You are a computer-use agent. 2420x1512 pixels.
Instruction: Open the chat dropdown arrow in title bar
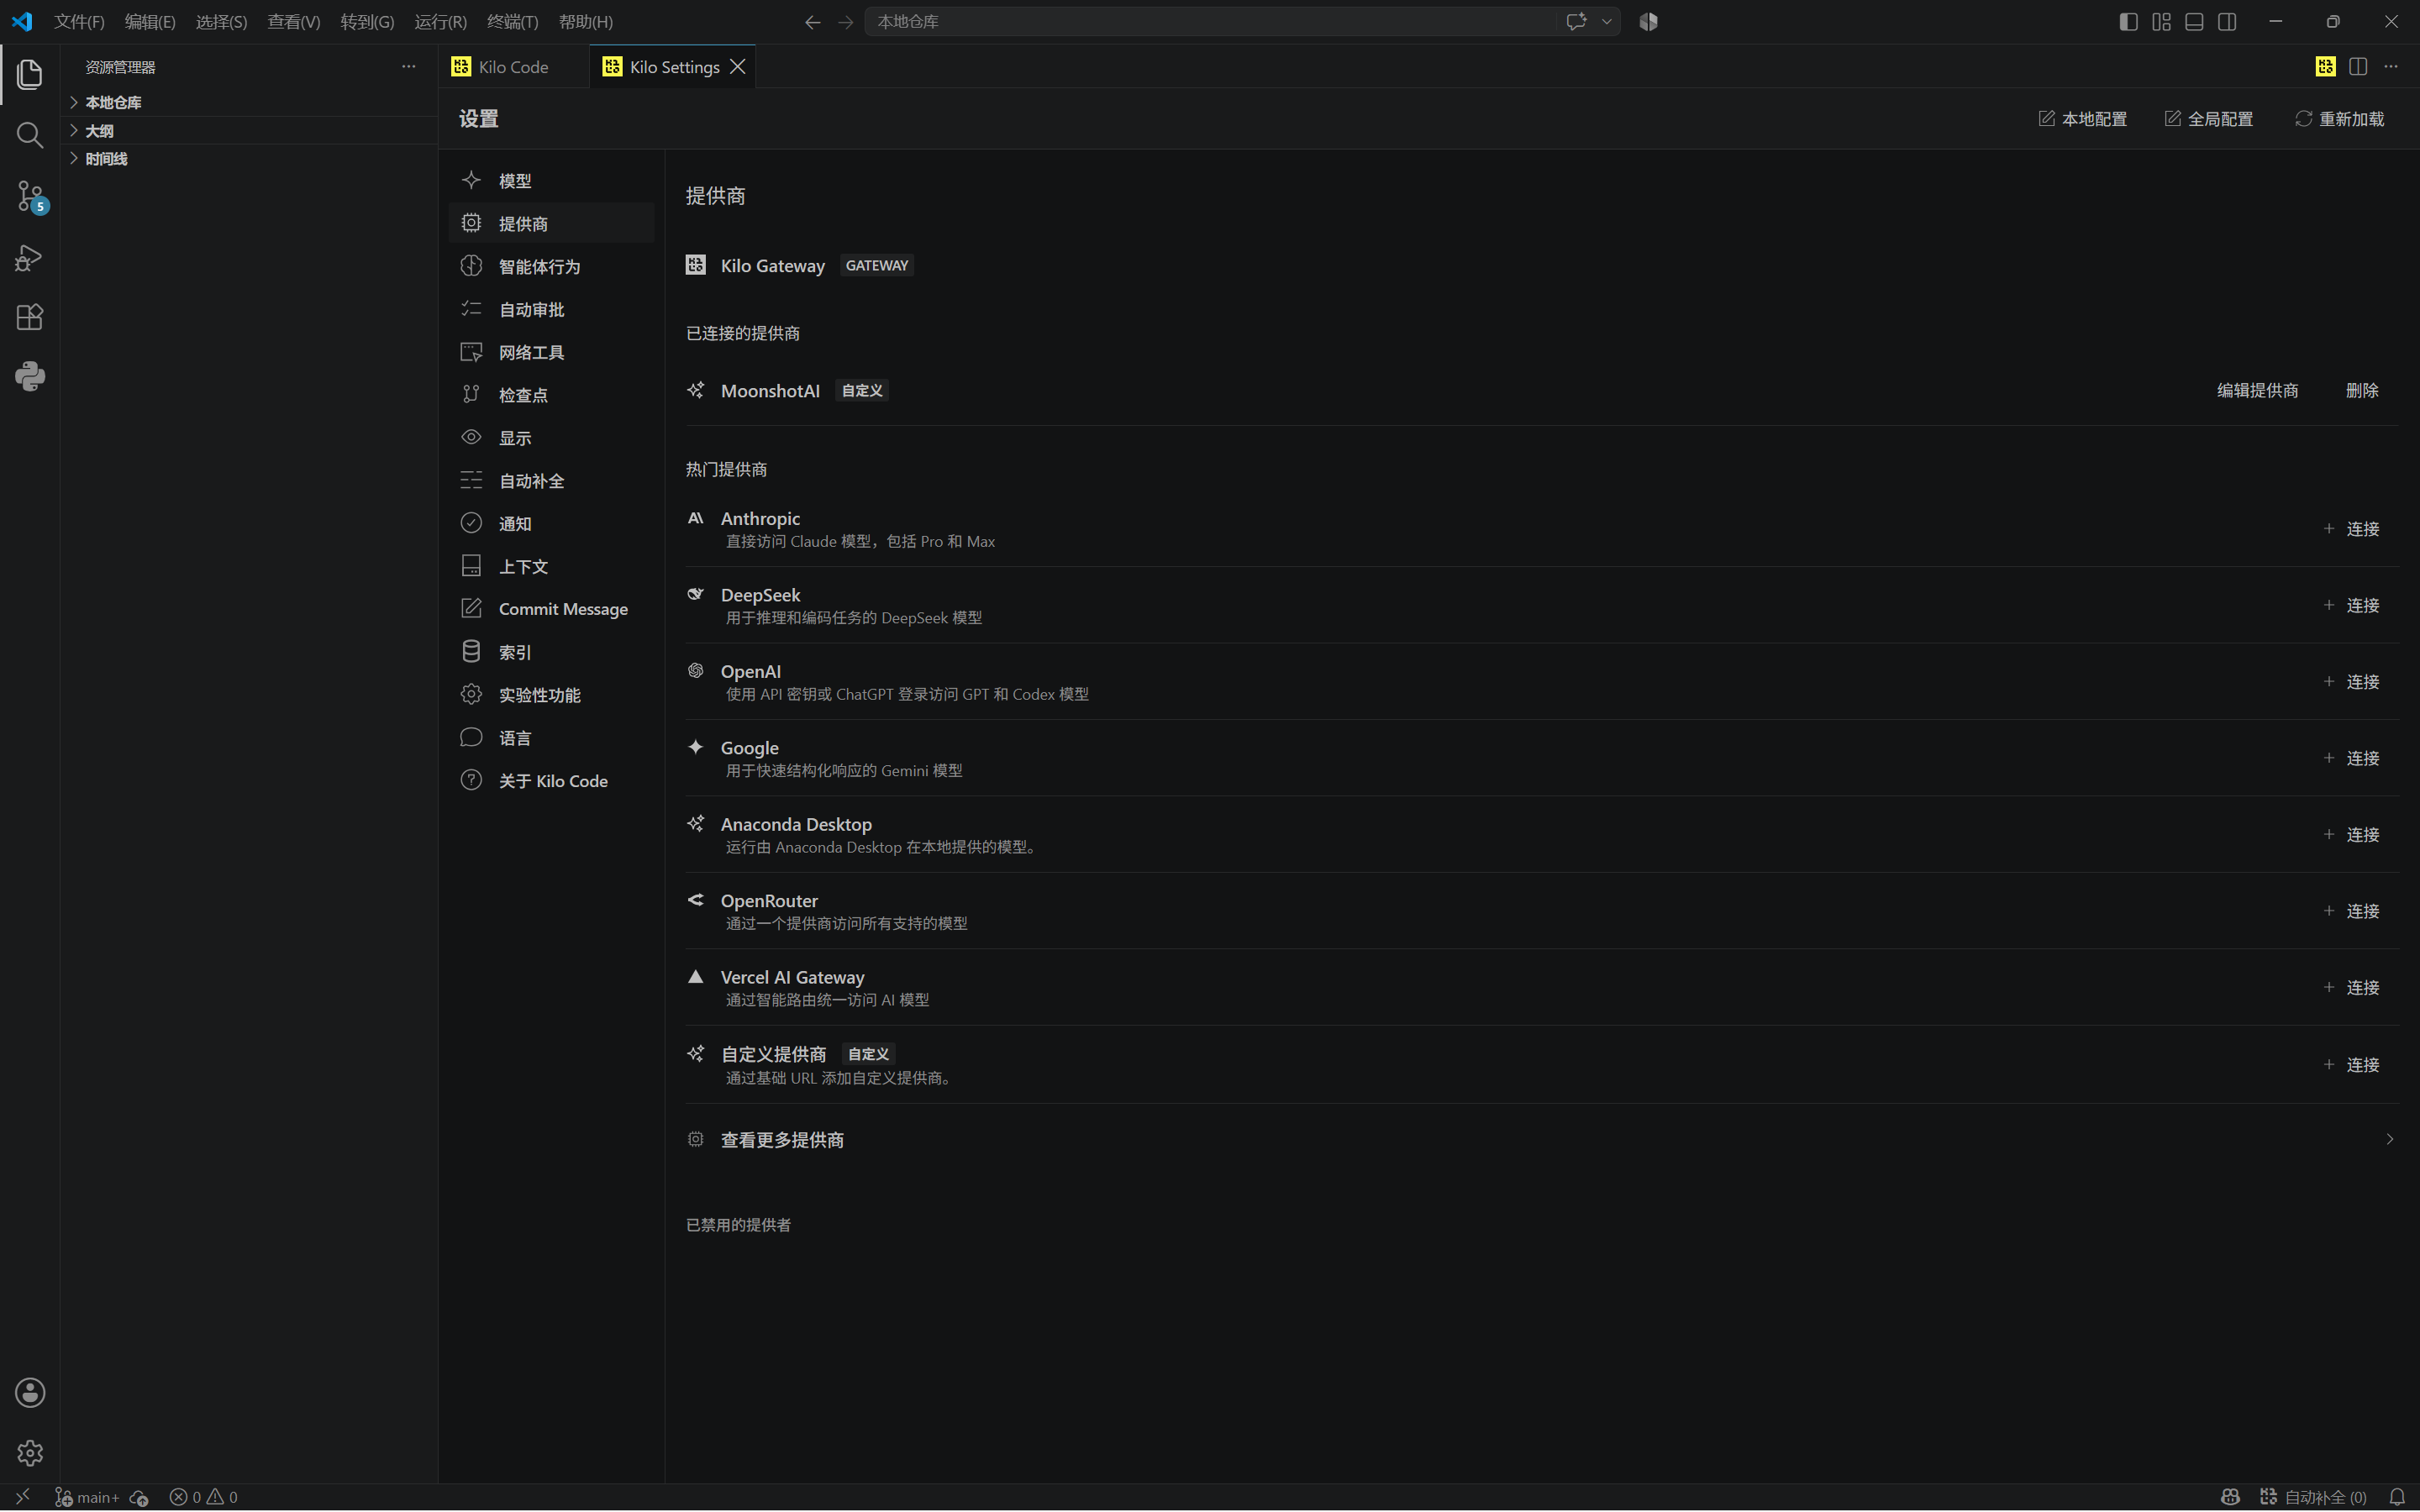[x=1607, y=22]
